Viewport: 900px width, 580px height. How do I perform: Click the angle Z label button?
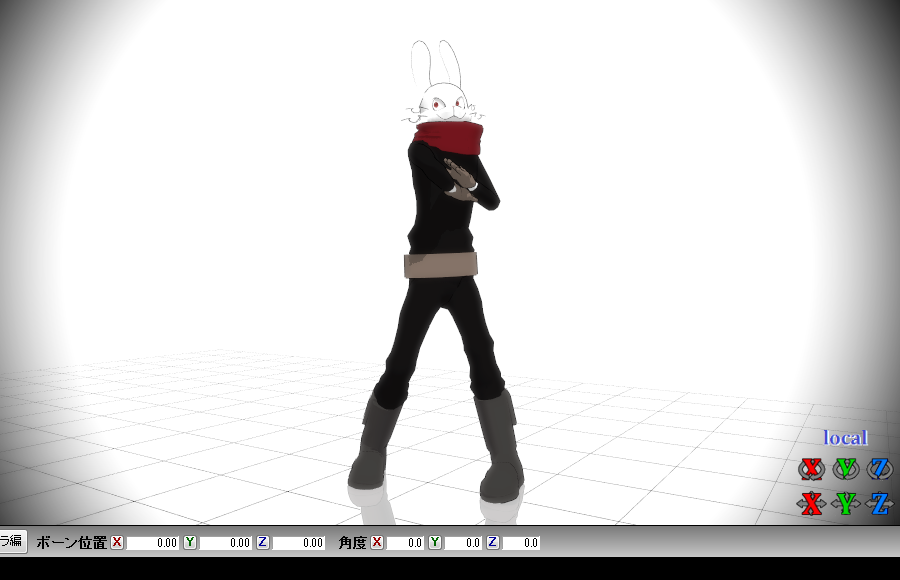click(x=493, y=542)
